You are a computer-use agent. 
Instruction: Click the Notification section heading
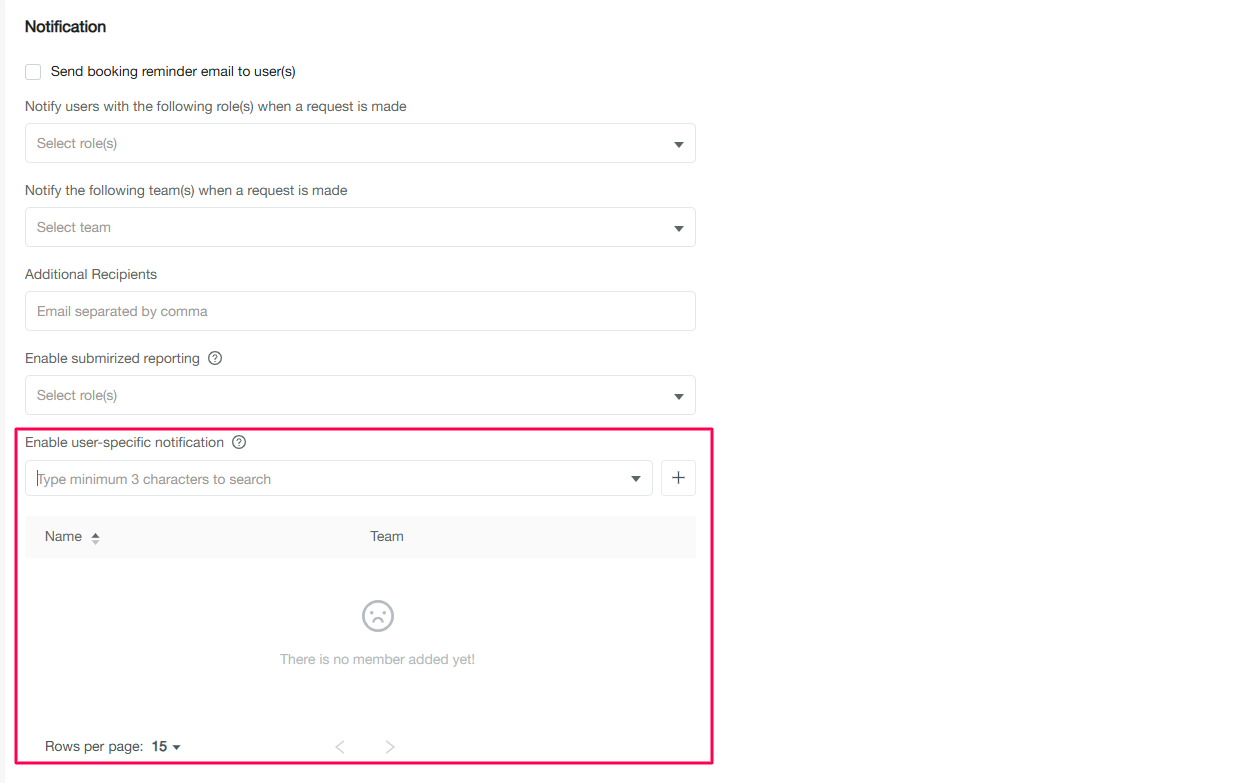[65, 27]
